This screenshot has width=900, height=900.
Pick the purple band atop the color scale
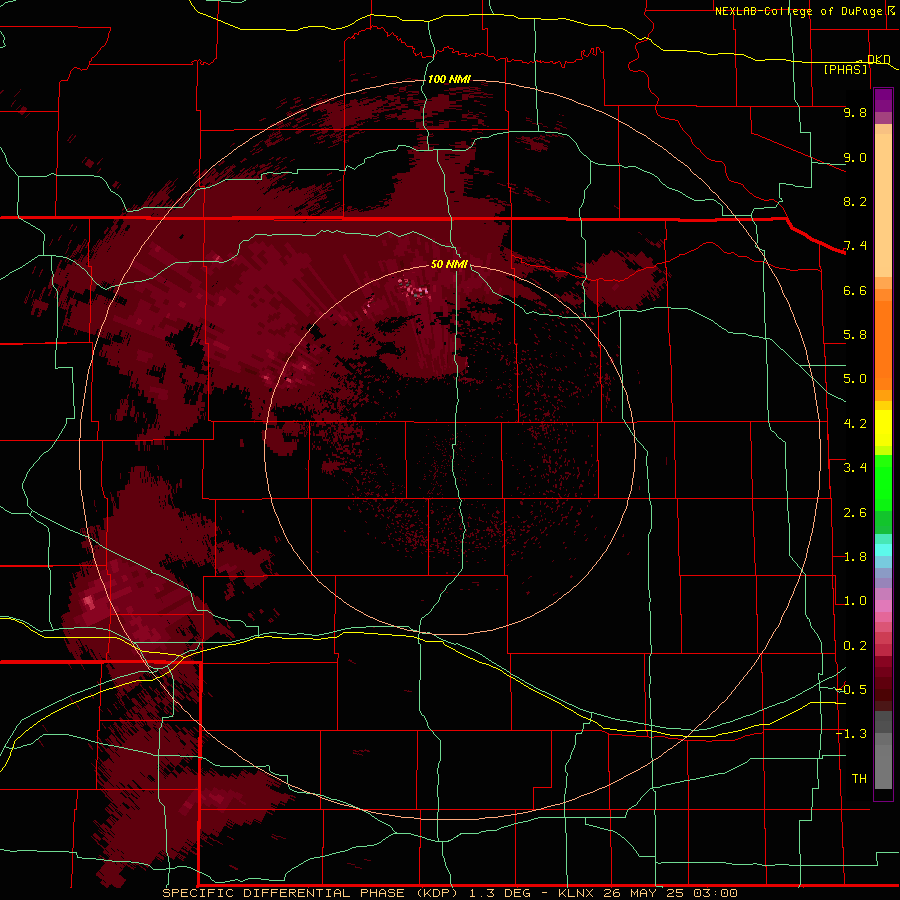point(883,100)
